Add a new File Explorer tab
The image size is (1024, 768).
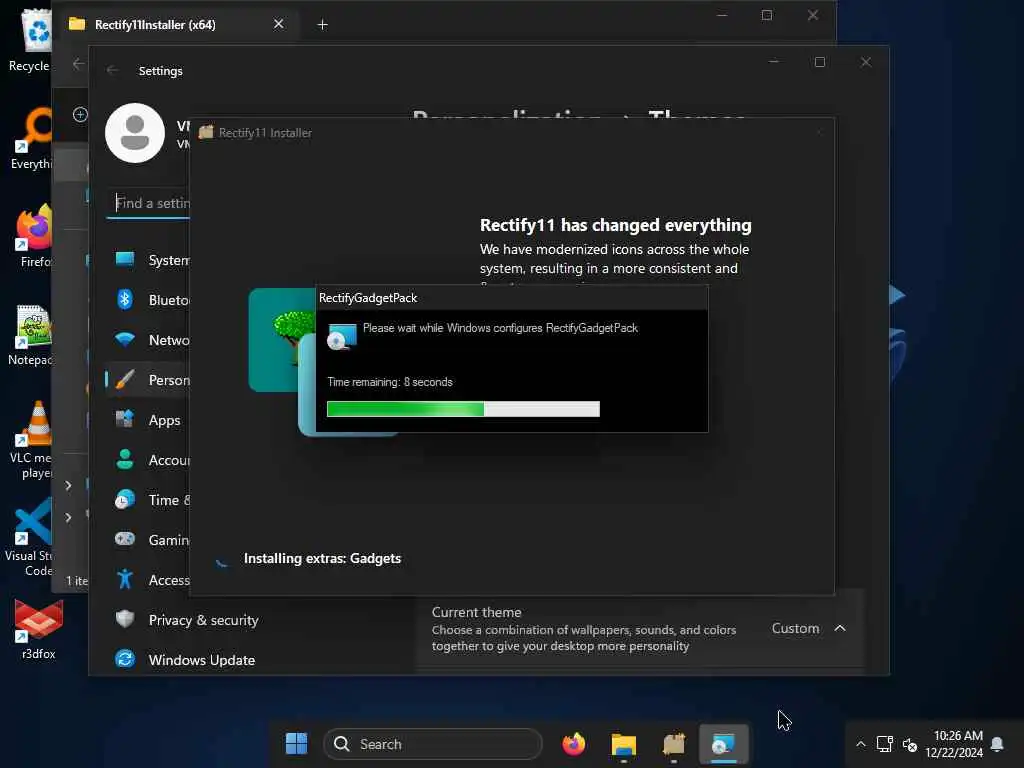click(322, 25)
